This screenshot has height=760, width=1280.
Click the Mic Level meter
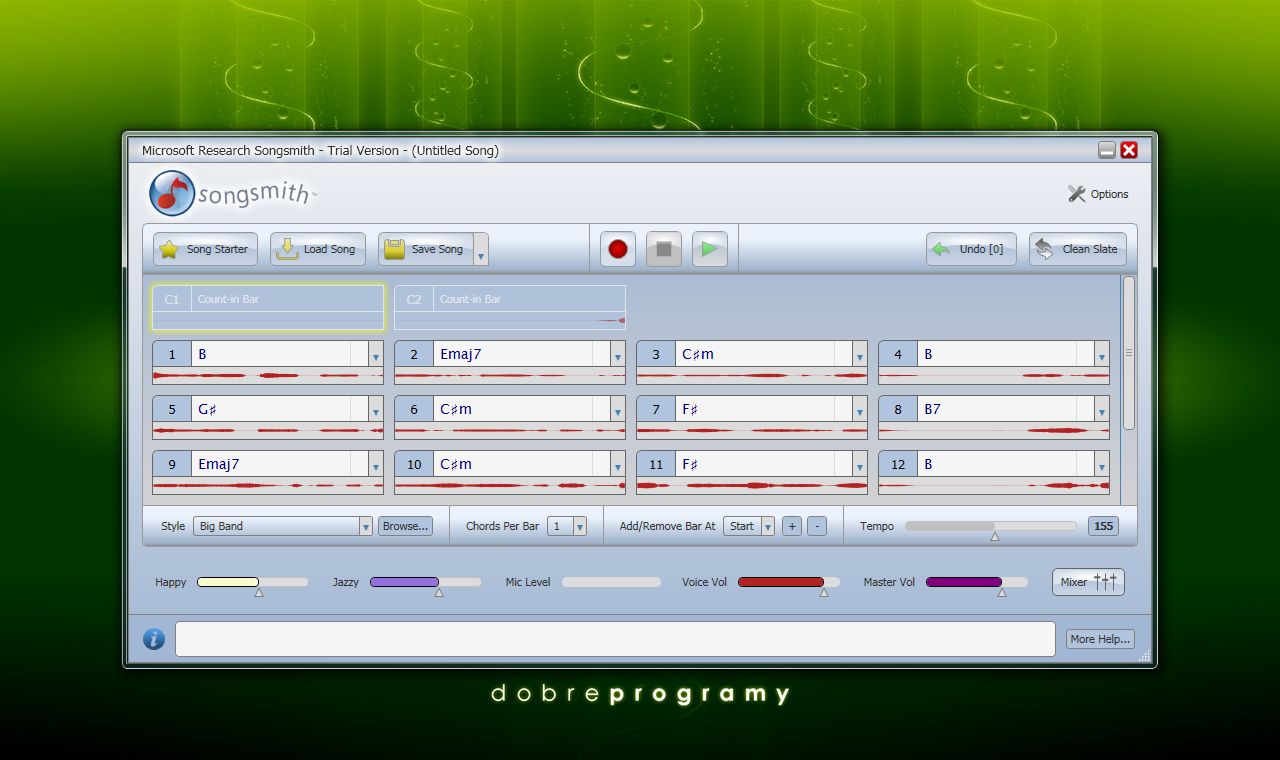coord(611,582)
